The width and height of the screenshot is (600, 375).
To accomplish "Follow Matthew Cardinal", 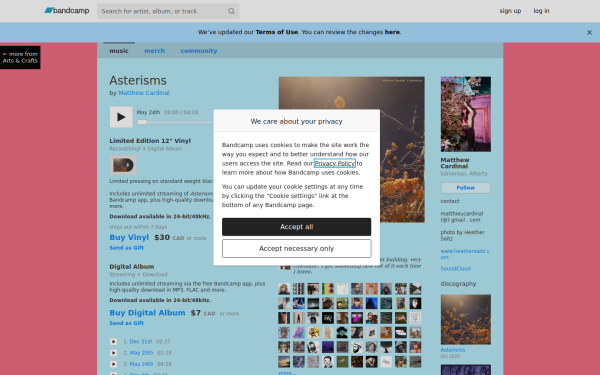I will tap(465, 188).
